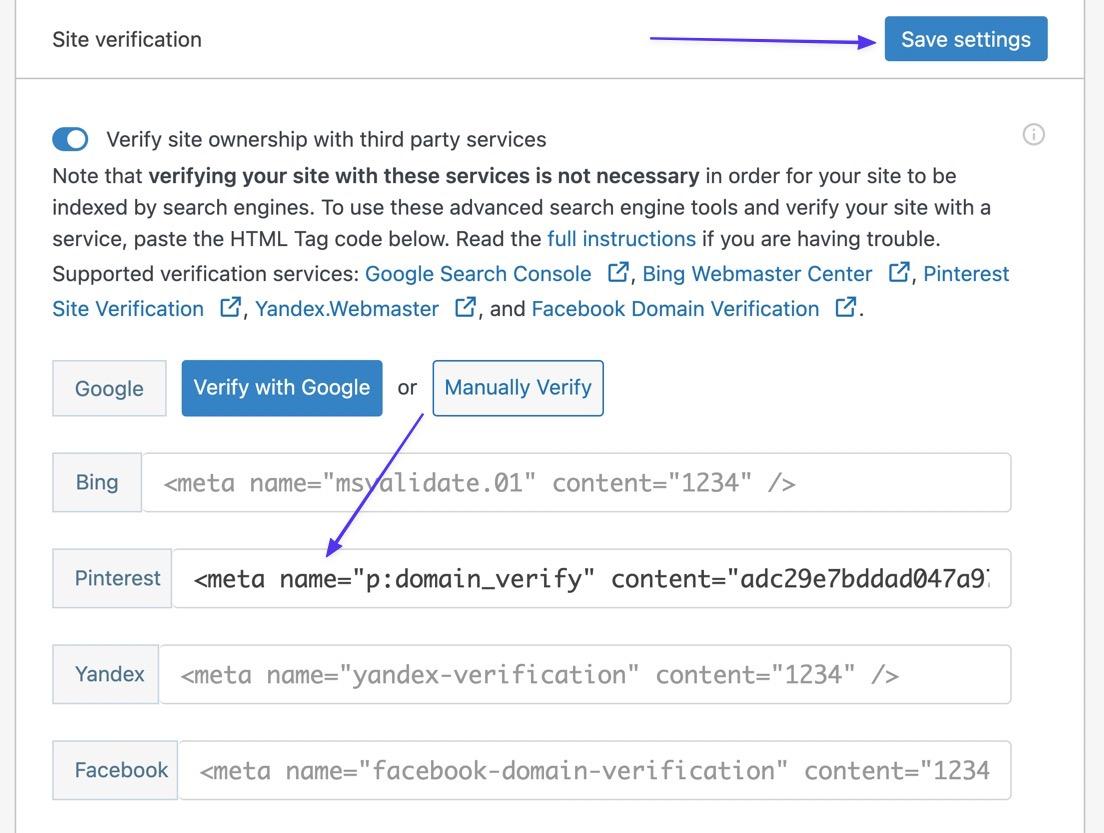Image resolution: width=1104 pixels, height=833 pixels.
Task: Open the info icon beside site verification
Action: (x=1033, y=135)
